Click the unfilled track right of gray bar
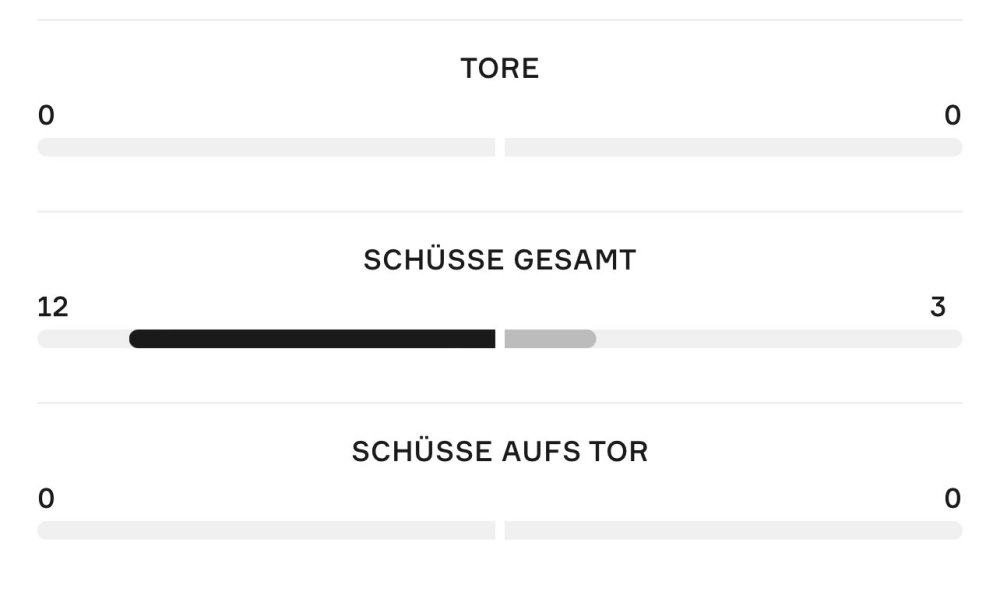The width and height of the screenshot is (1000, 592). point(779,339)
